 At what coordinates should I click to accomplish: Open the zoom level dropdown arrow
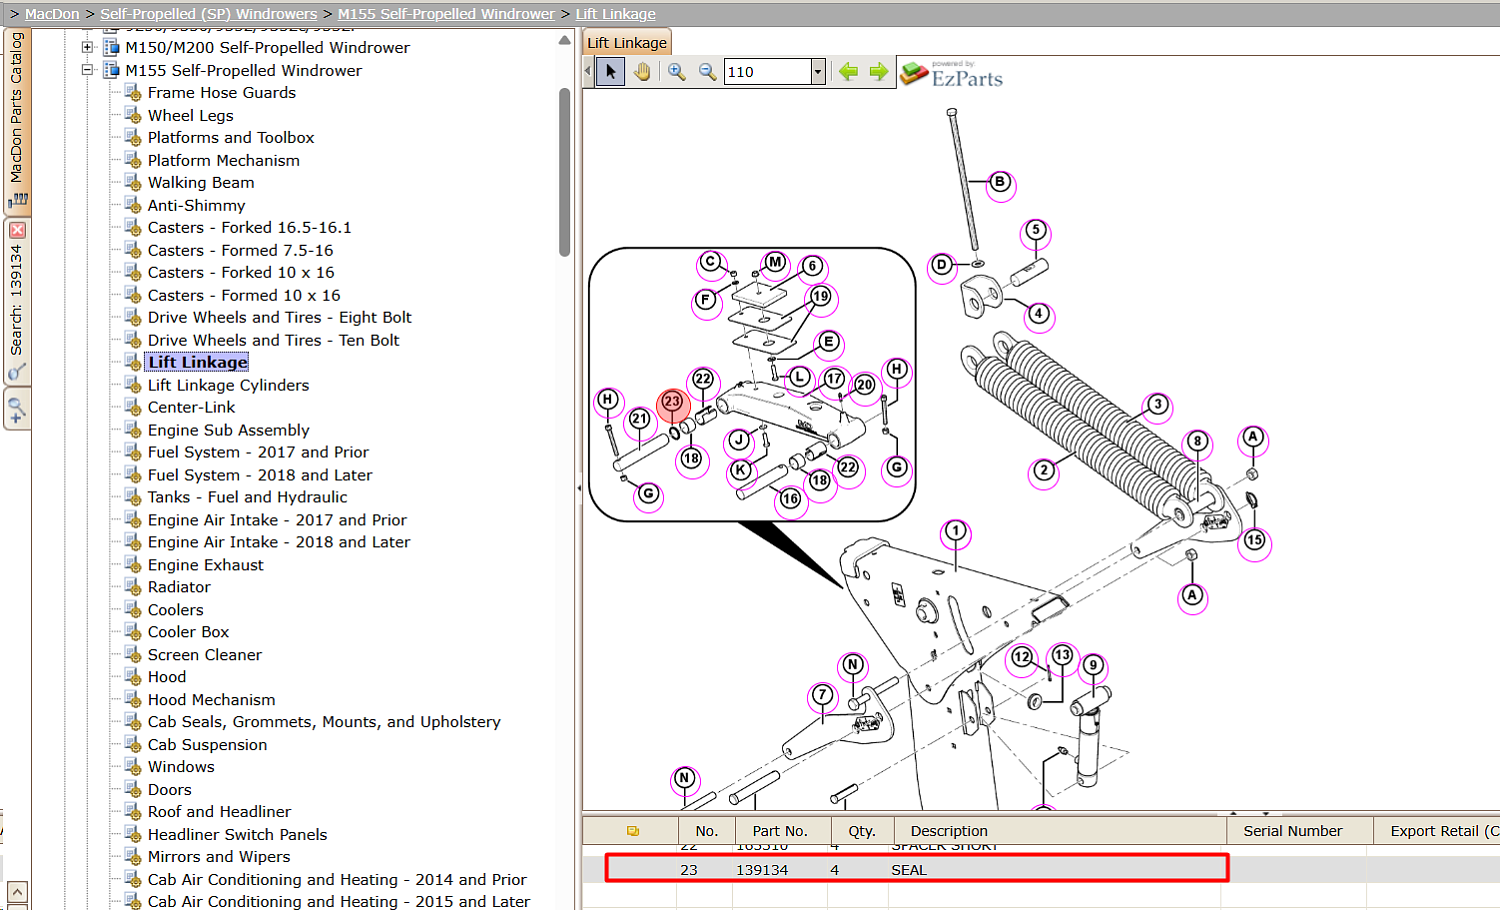tap(818, 72)
